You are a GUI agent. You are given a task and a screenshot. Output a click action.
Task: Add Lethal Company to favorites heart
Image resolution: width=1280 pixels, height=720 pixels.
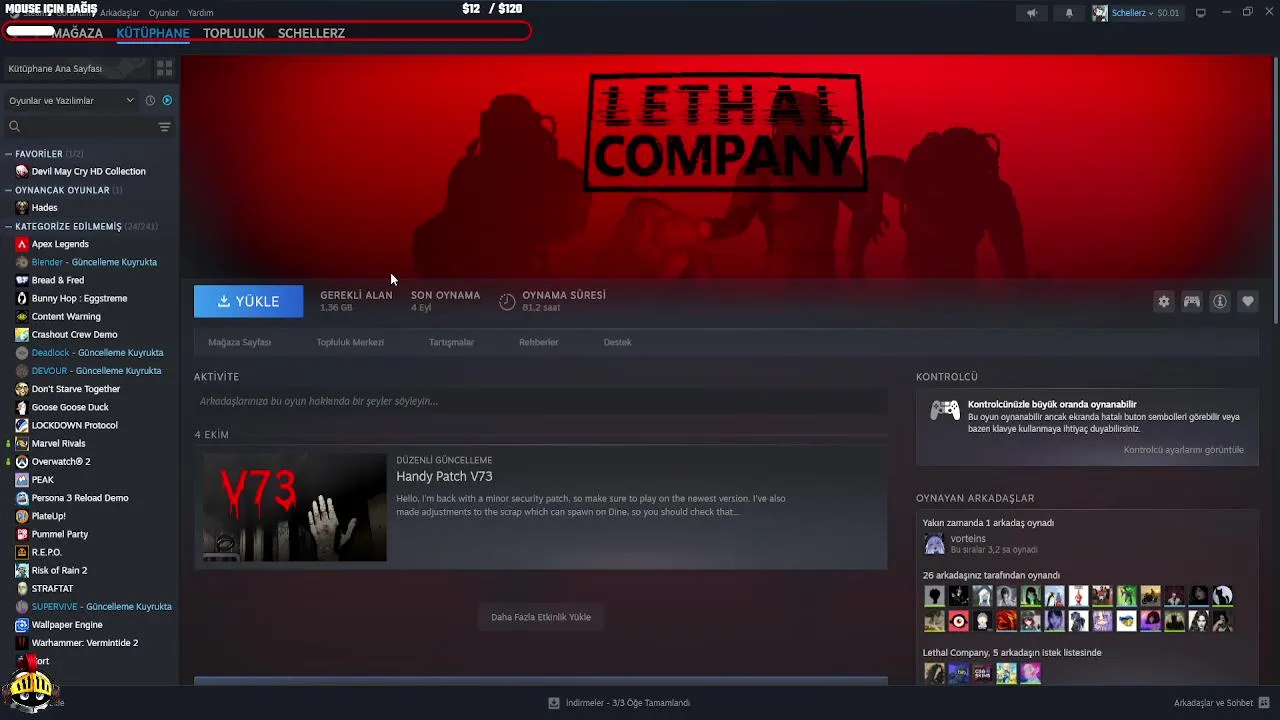click(x=1247, y=301)
